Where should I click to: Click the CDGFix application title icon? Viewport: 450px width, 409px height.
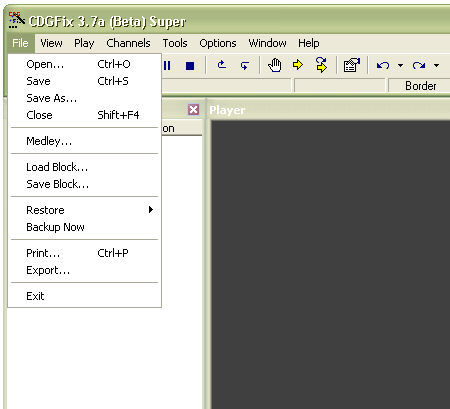click(17, 20)
